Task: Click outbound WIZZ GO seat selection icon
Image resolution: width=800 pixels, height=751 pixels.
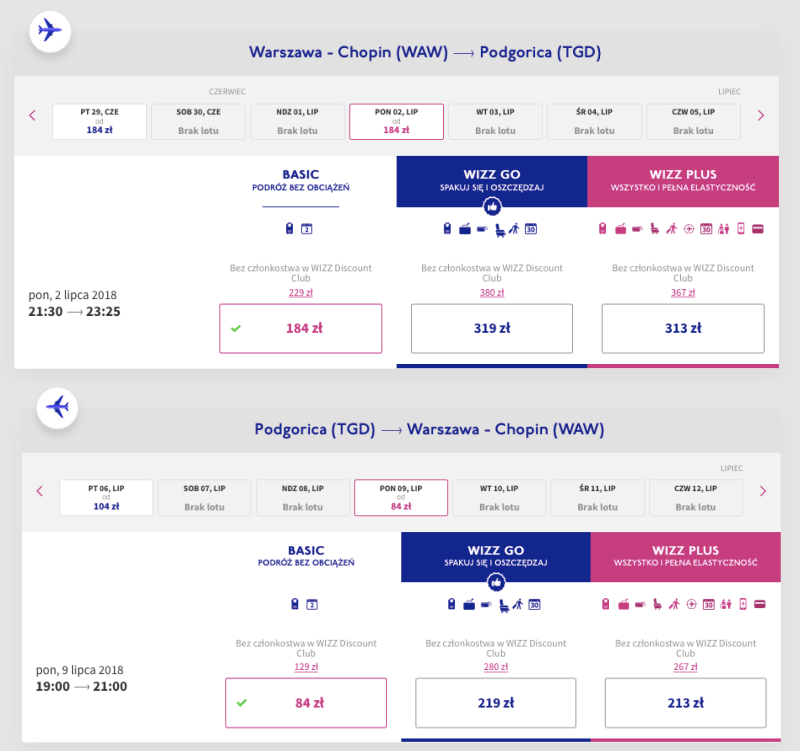Action: click(501, 230)
